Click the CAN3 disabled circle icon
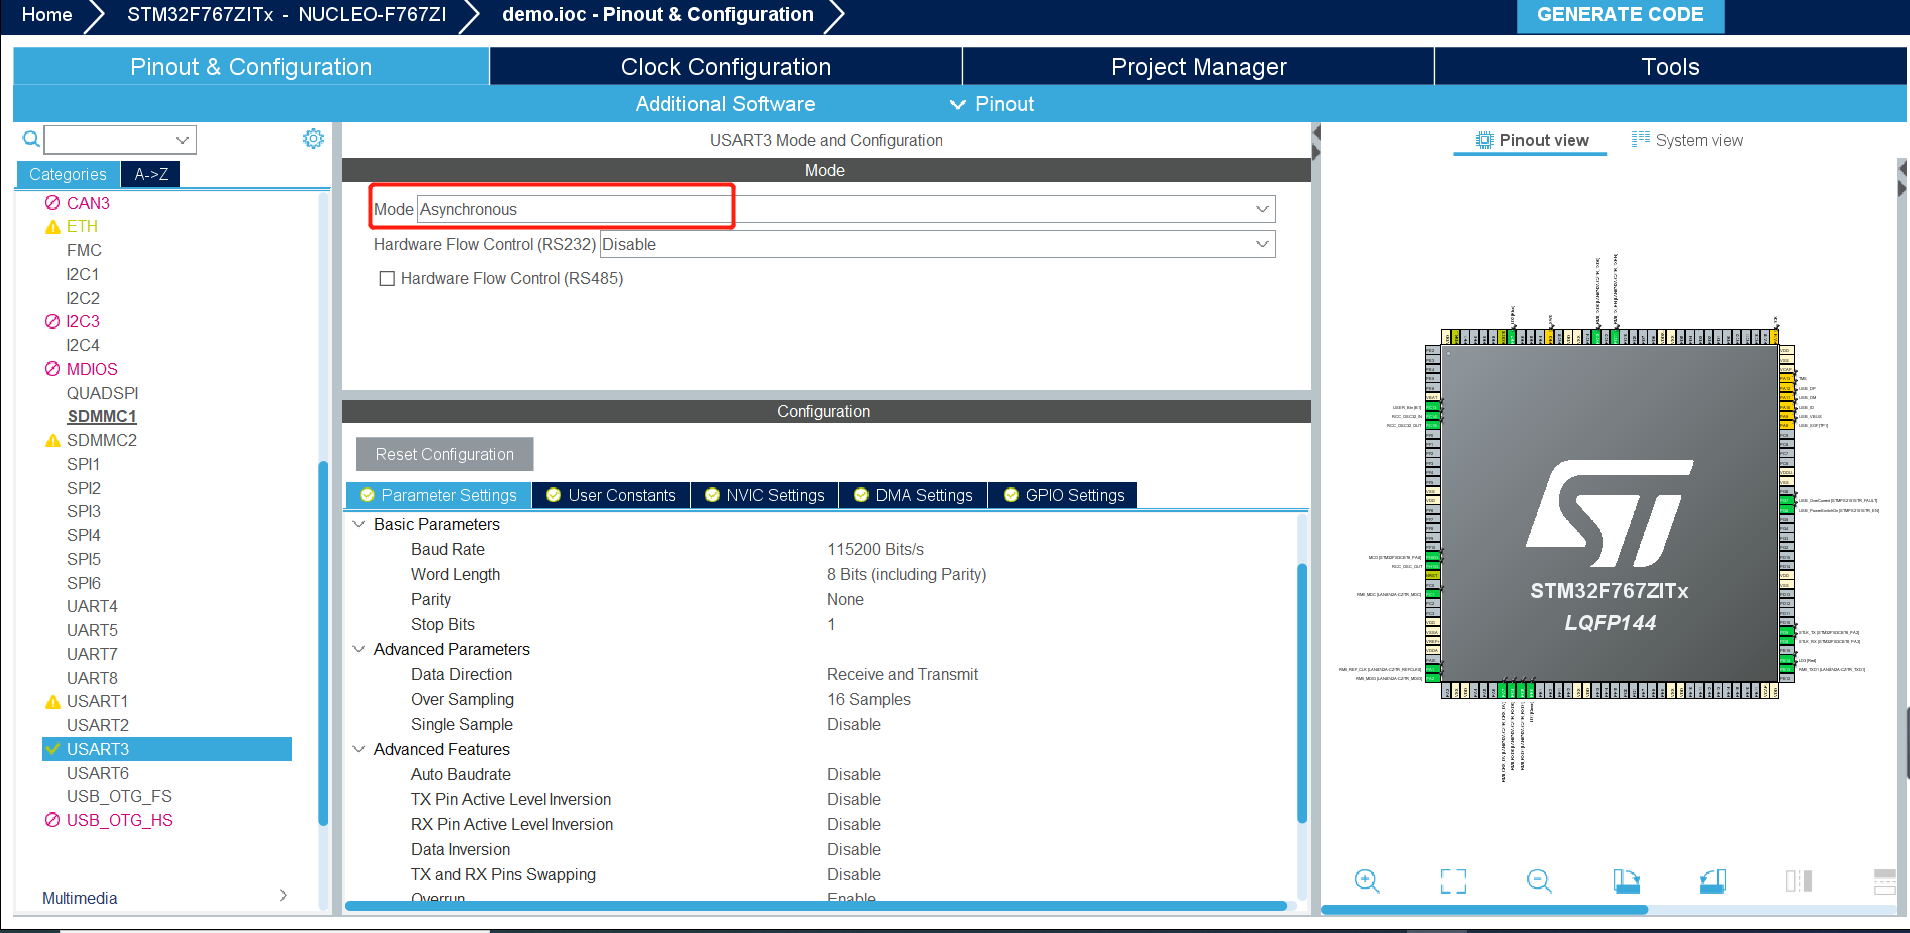The height and width of the screenshot is (933, 1910). click(53, 203)
